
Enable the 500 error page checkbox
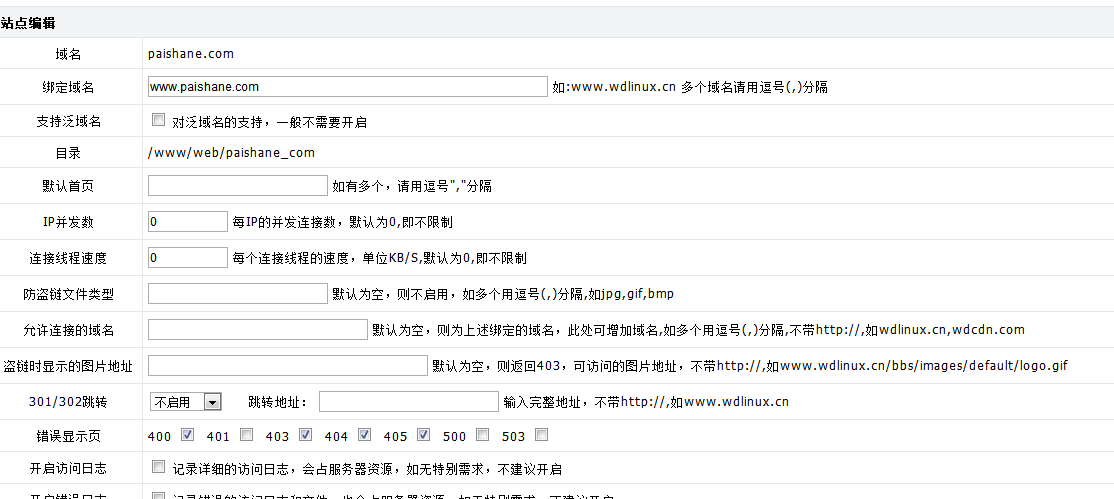click(482, 435)
